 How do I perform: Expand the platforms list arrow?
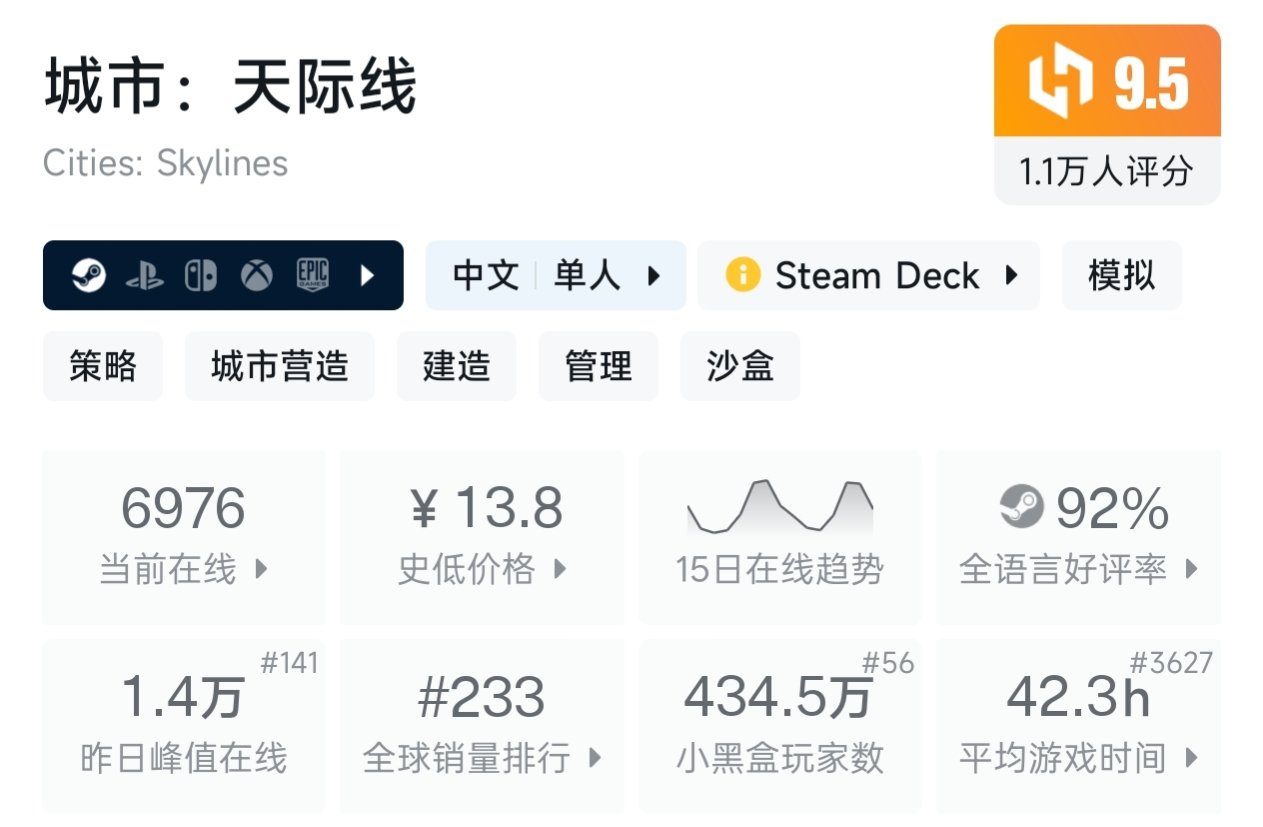click(367, 275)
